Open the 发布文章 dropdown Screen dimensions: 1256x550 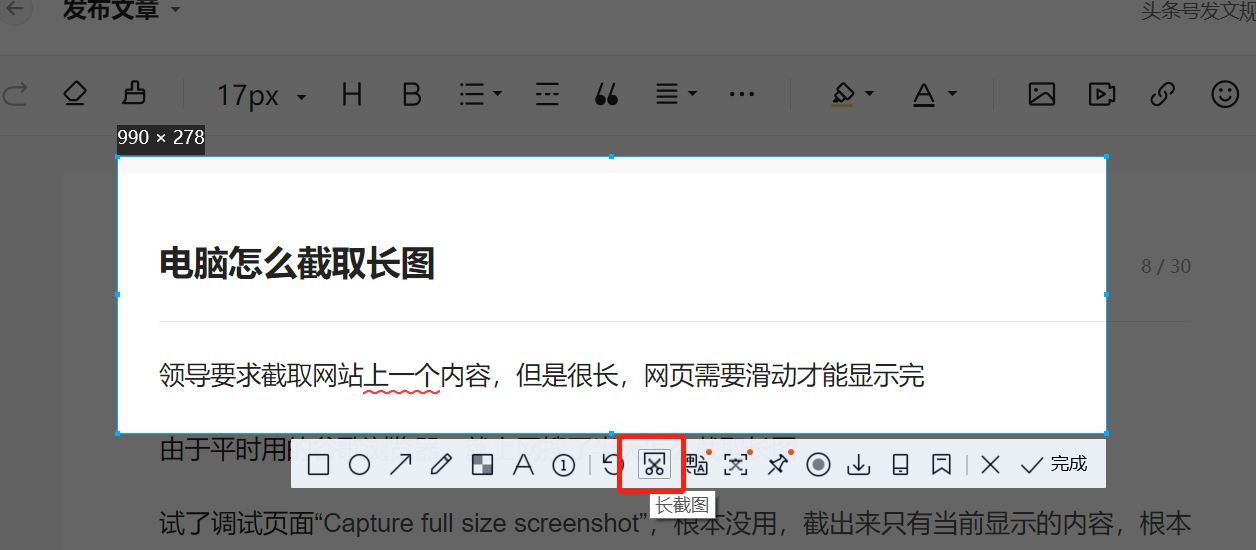click(x=122, y=10)
